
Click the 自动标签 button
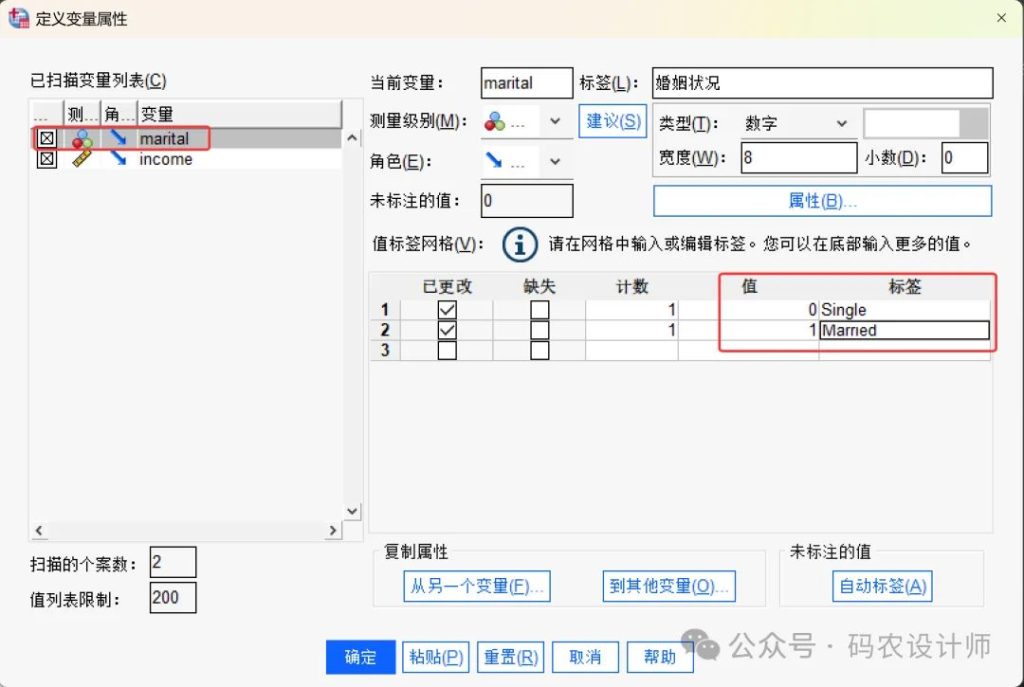(x=881, y=586)
